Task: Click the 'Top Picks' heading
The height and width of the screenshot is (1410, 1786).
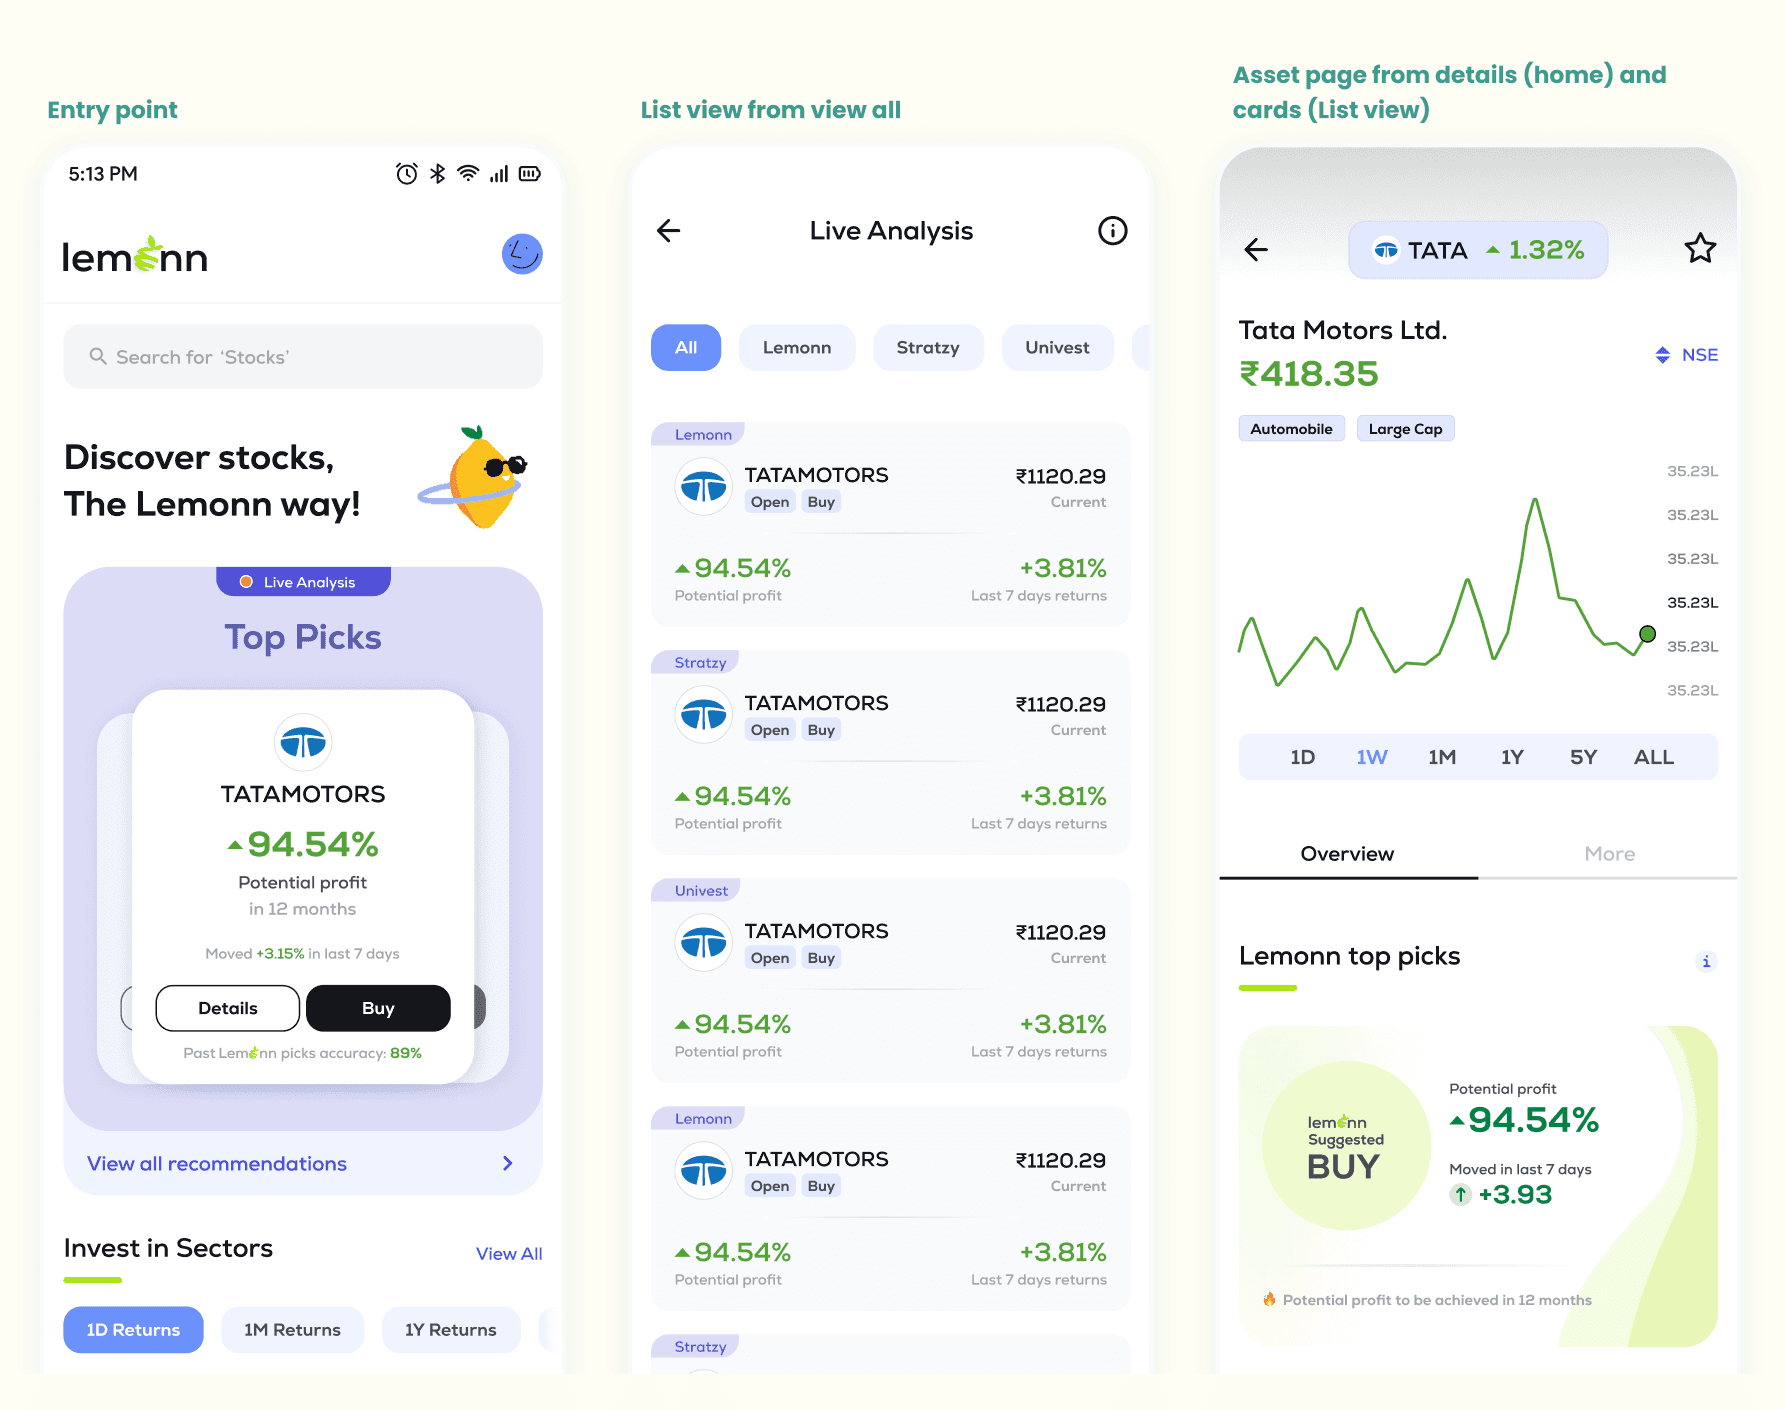Action: pos(303,637)
